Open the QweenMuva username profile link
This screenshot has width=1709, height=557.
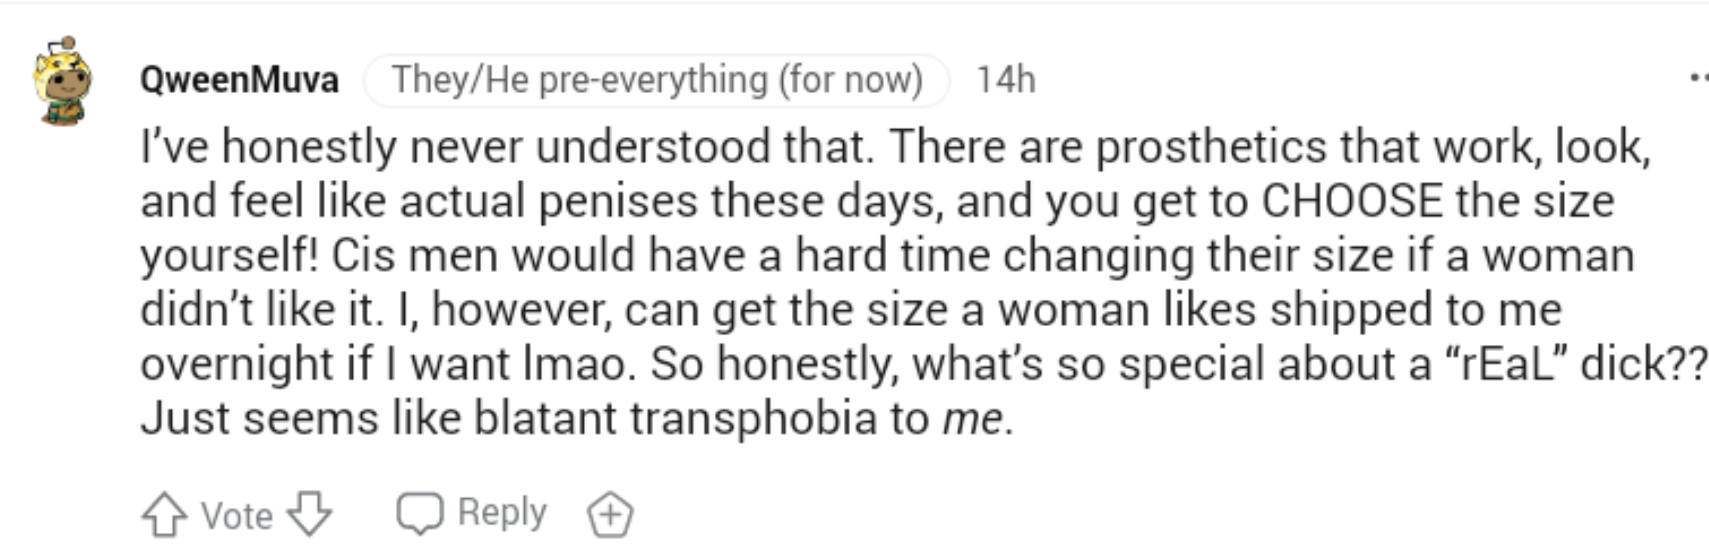[239, 79]
